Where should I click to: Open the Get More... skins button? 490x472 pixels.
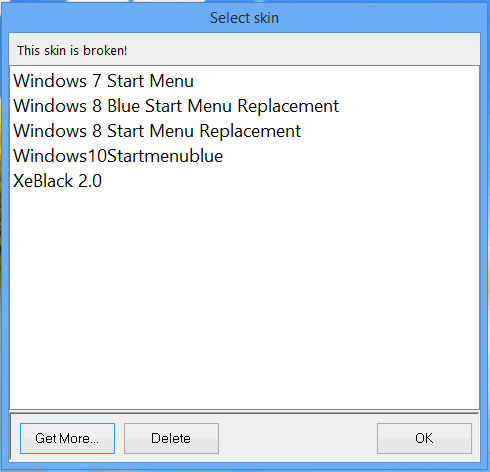67,438
